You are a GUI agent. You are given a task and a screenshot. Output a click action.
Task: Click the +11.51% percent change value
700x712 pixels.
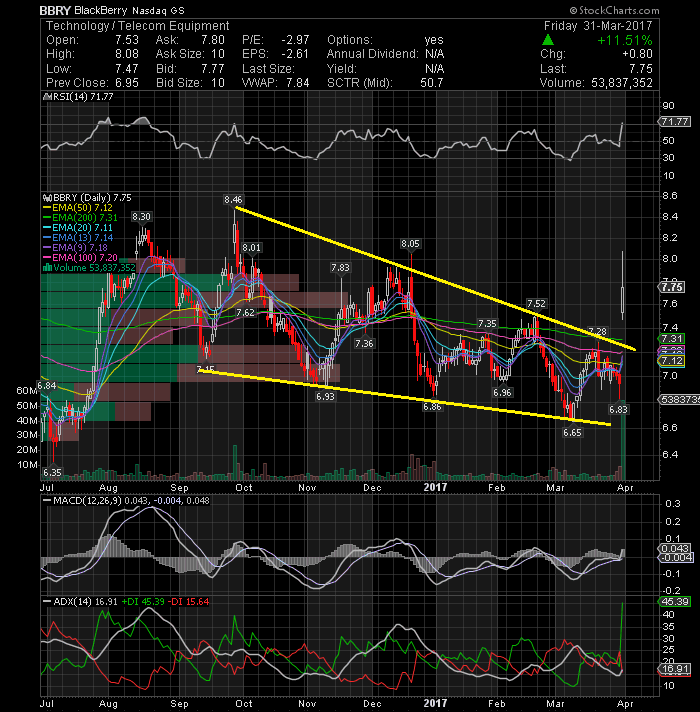(x=625, y=40)
